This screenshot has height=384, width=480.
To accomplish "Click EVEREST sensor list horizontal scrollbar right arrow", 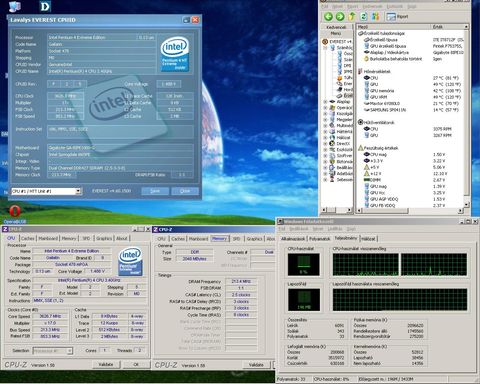I will pos(460,210).
